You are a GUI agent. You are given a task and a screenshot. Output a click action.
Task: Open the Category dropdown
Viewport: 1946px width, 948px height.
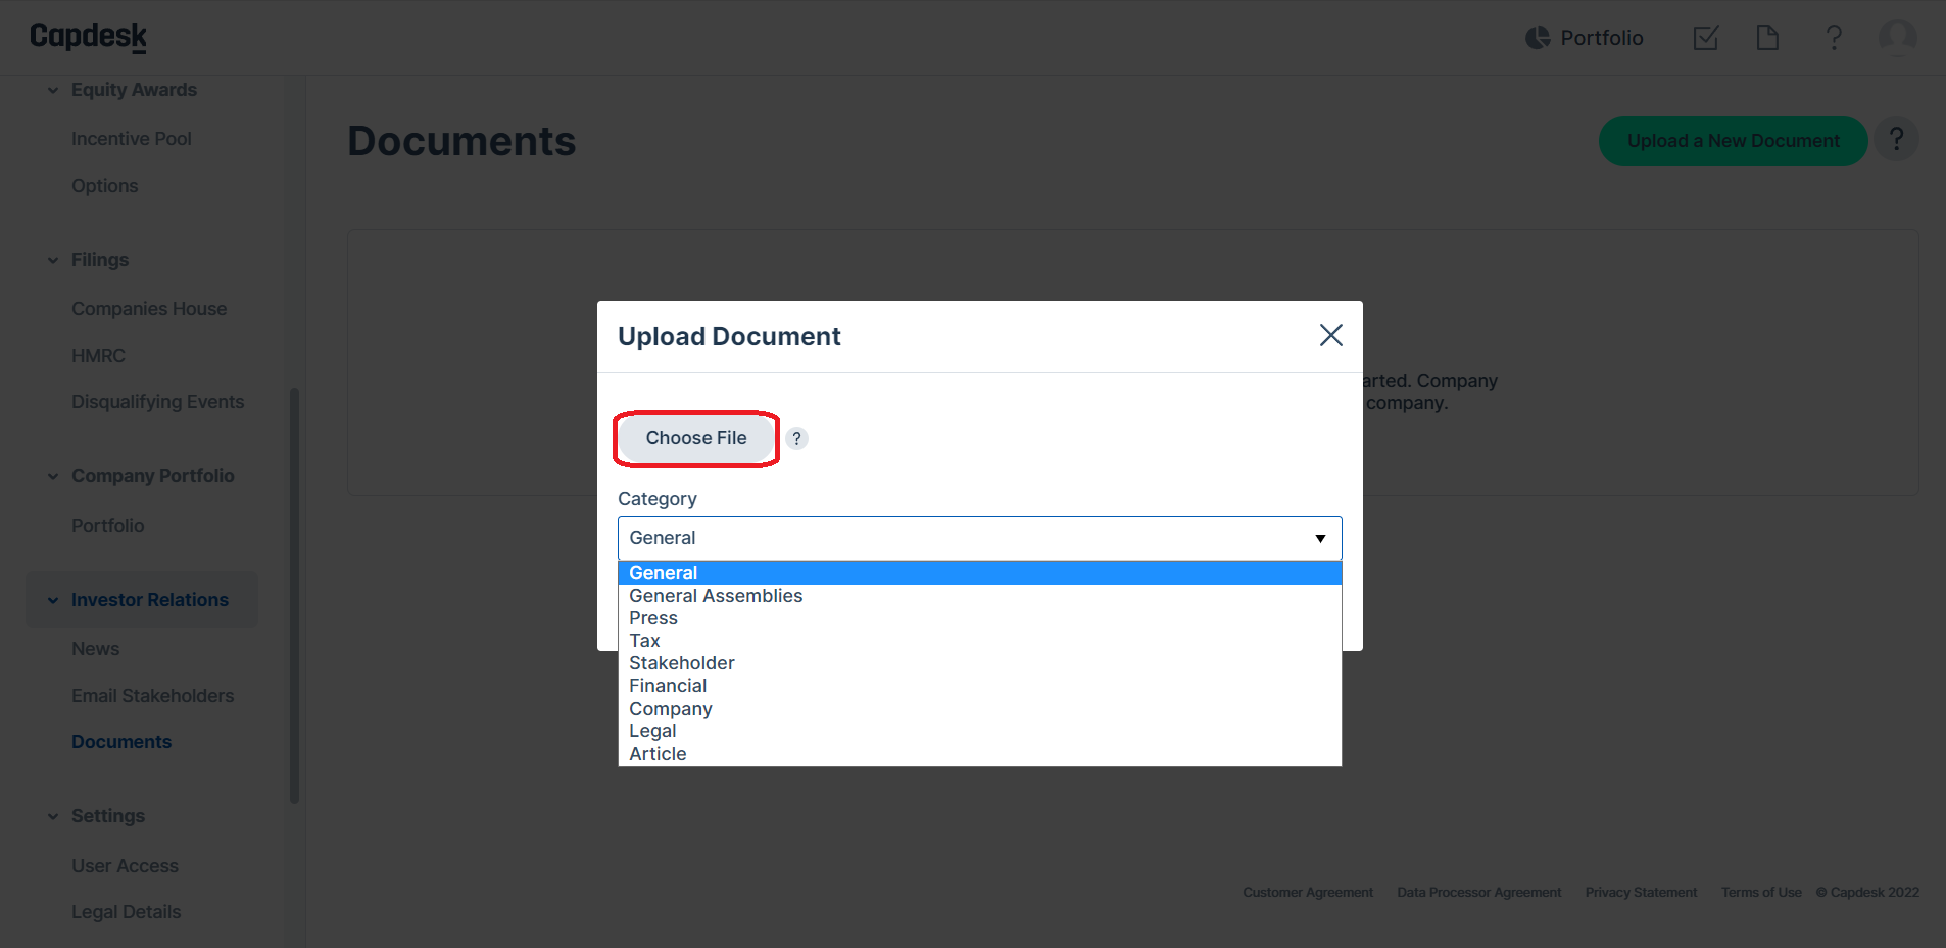point(980,538)
